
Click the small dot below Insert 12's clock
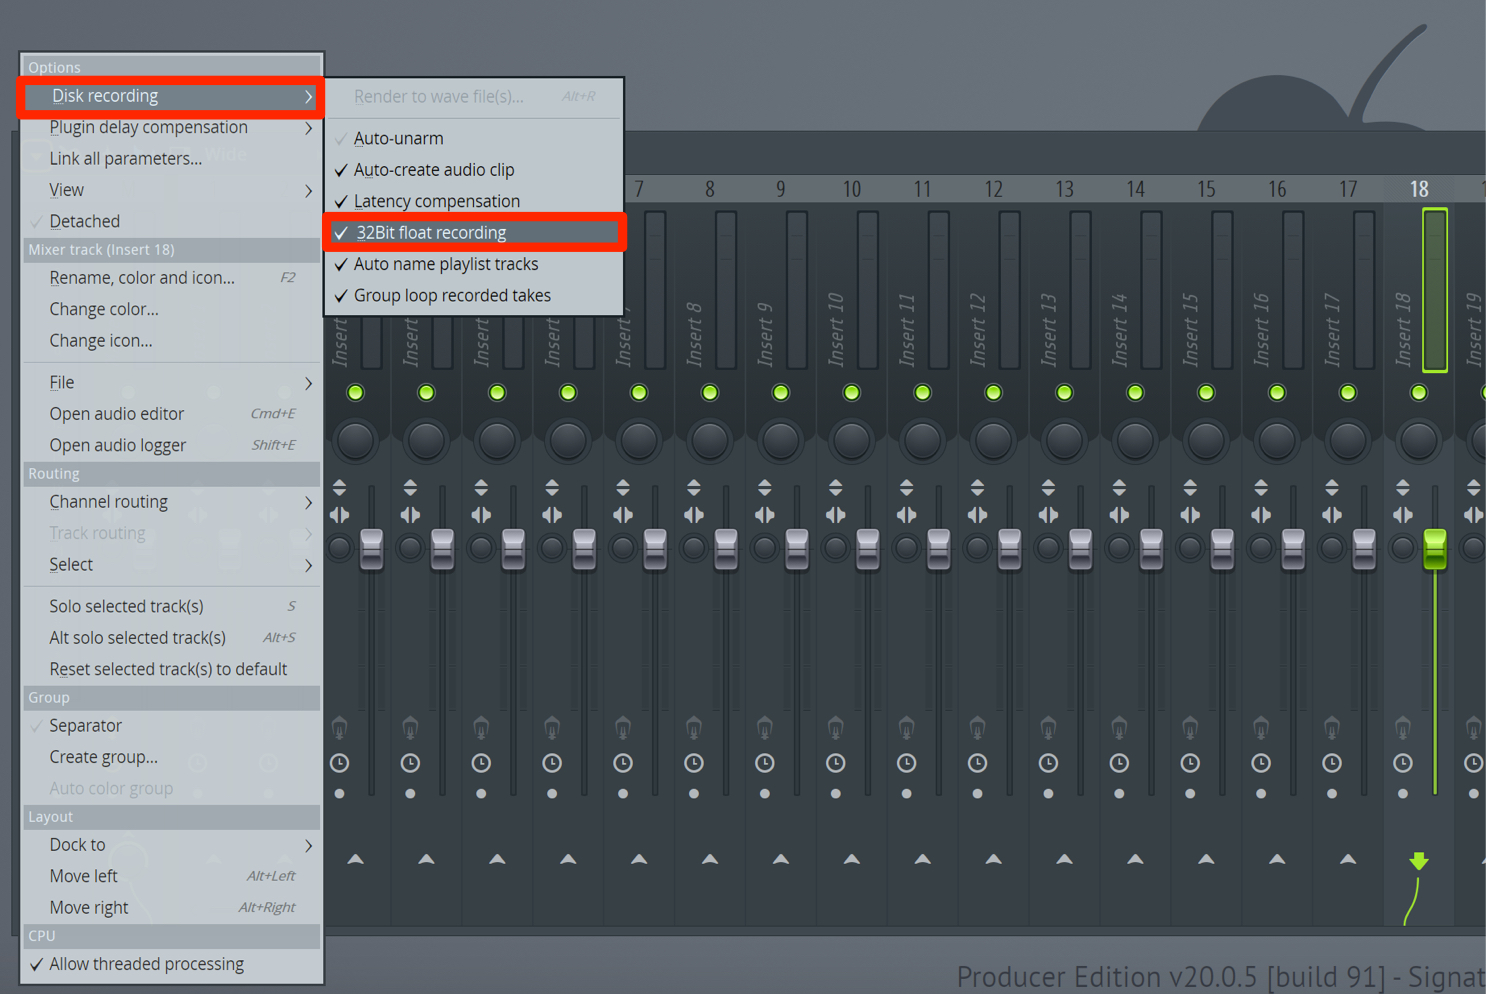[977, 794]
